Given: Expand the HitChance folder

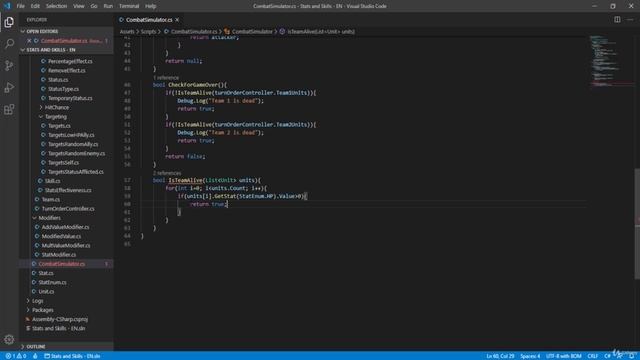Looking at the screenshot, I should point(56,107).
